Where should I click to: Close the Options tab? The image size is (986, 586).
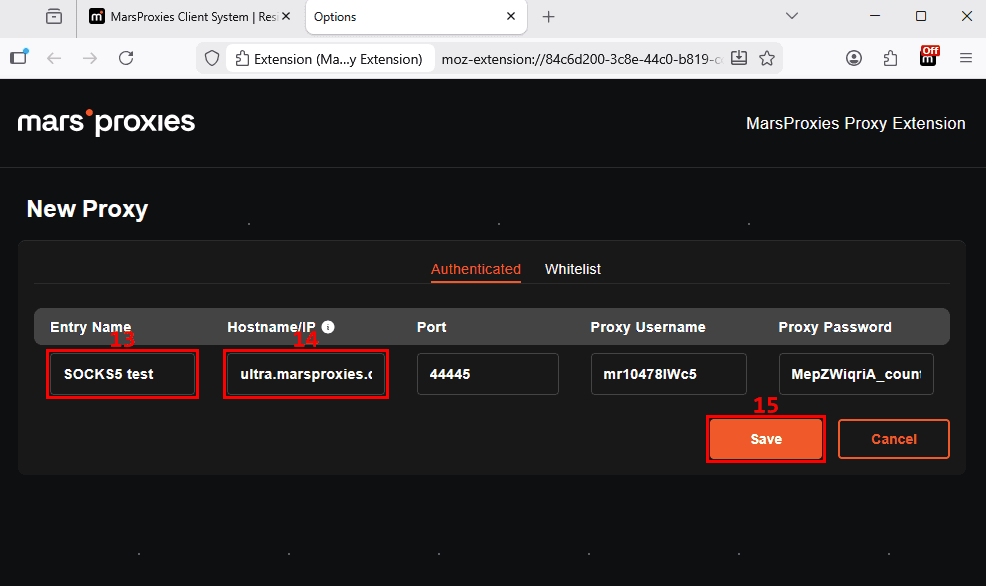click(511, 16)
